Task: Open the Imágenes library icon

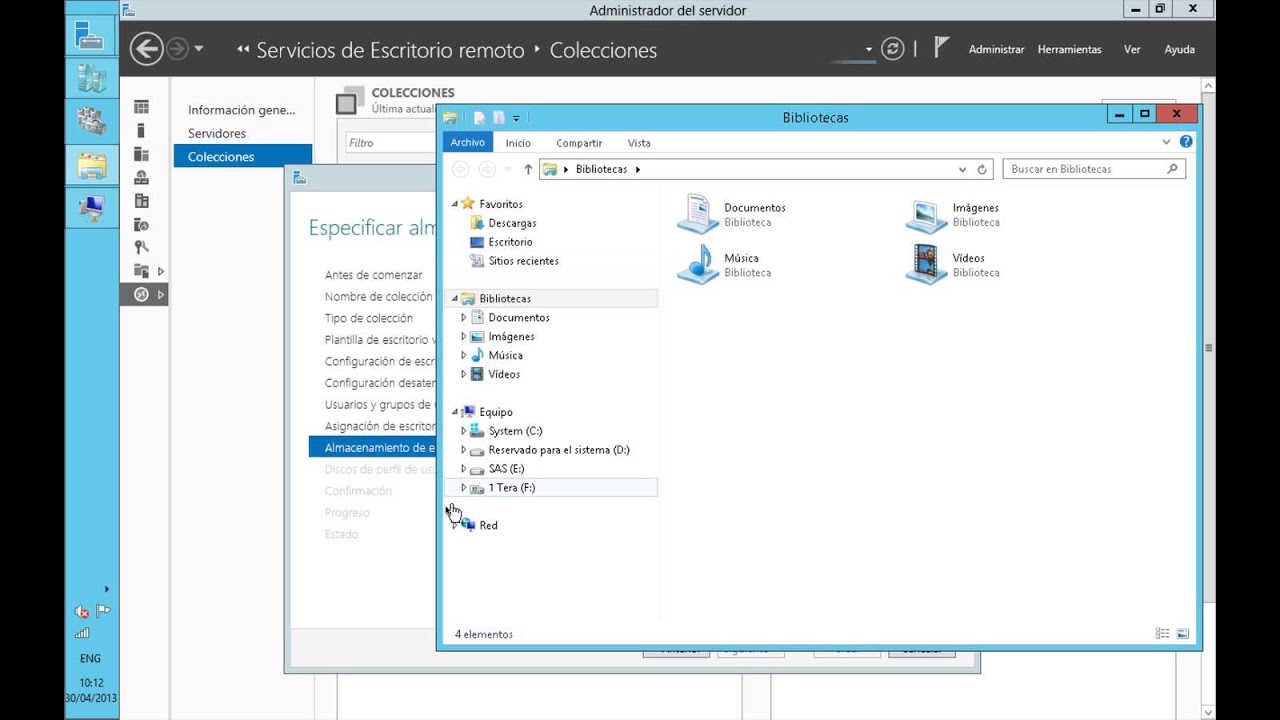Action: [x=926, y=214]
